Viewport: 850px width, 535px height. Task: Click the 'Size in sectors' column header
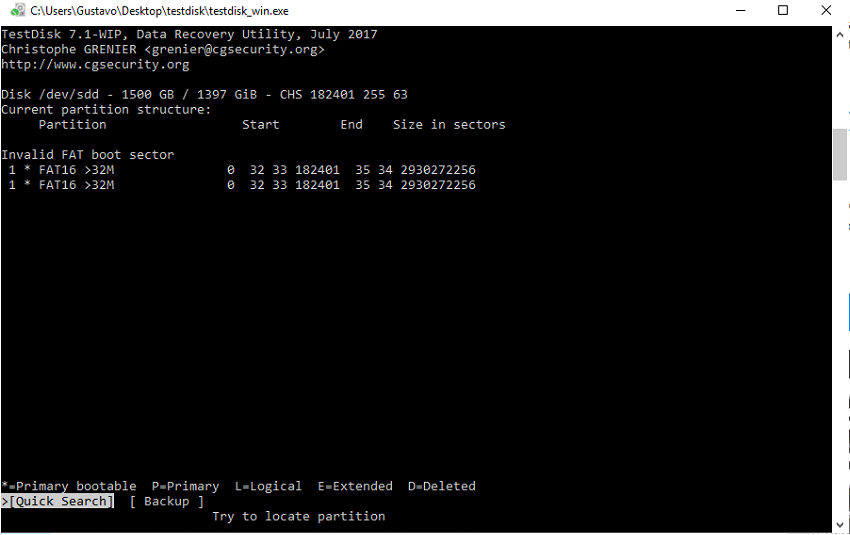pyautogui.click(x=449, y=125)
